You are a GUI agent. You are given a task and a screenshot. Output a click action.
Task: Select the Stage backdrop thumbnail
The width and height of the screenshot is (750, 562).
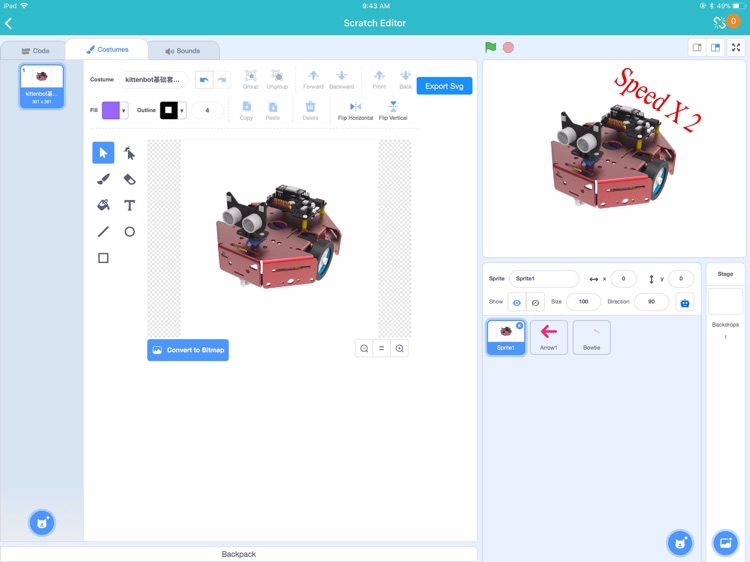725,301
